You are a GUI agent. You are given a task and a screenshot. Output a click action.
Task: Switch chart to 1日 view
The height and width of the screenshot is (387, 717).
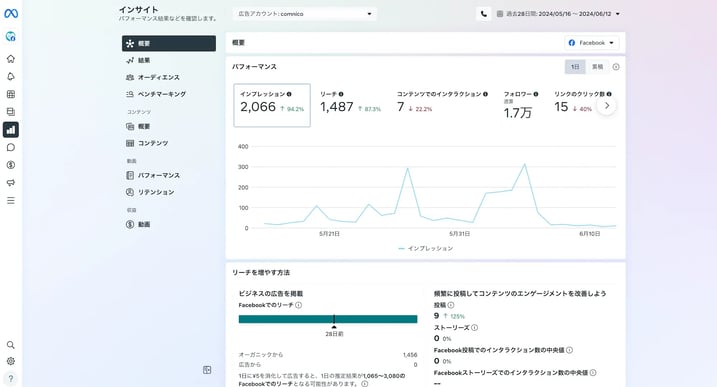(x=575, y=67)
